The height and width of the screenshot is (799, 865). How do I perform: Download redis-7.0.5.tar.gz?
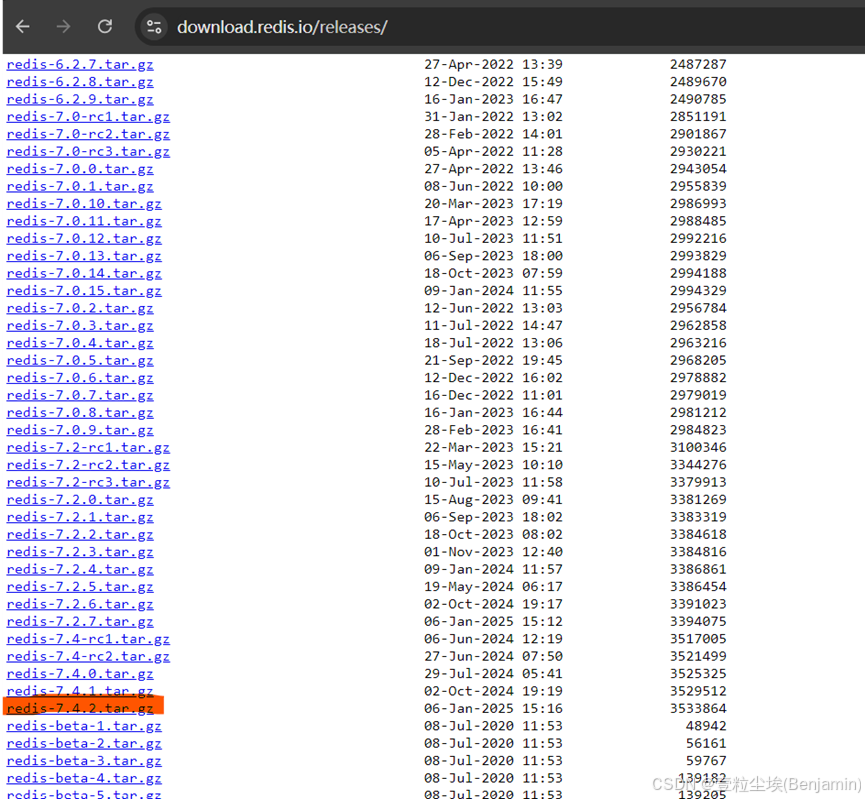80,360
